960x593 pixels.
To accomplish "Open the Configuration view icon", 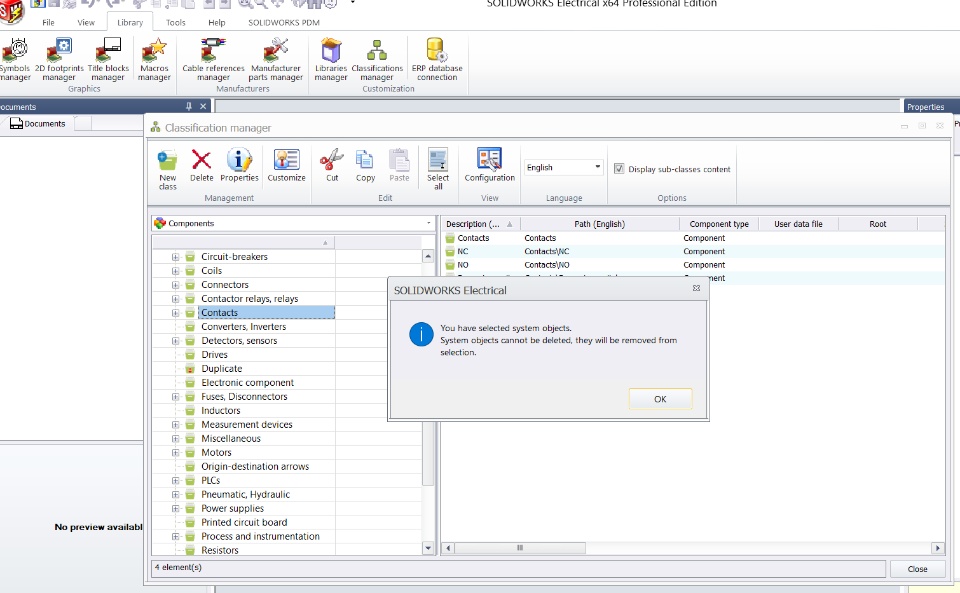I will 490,165.
